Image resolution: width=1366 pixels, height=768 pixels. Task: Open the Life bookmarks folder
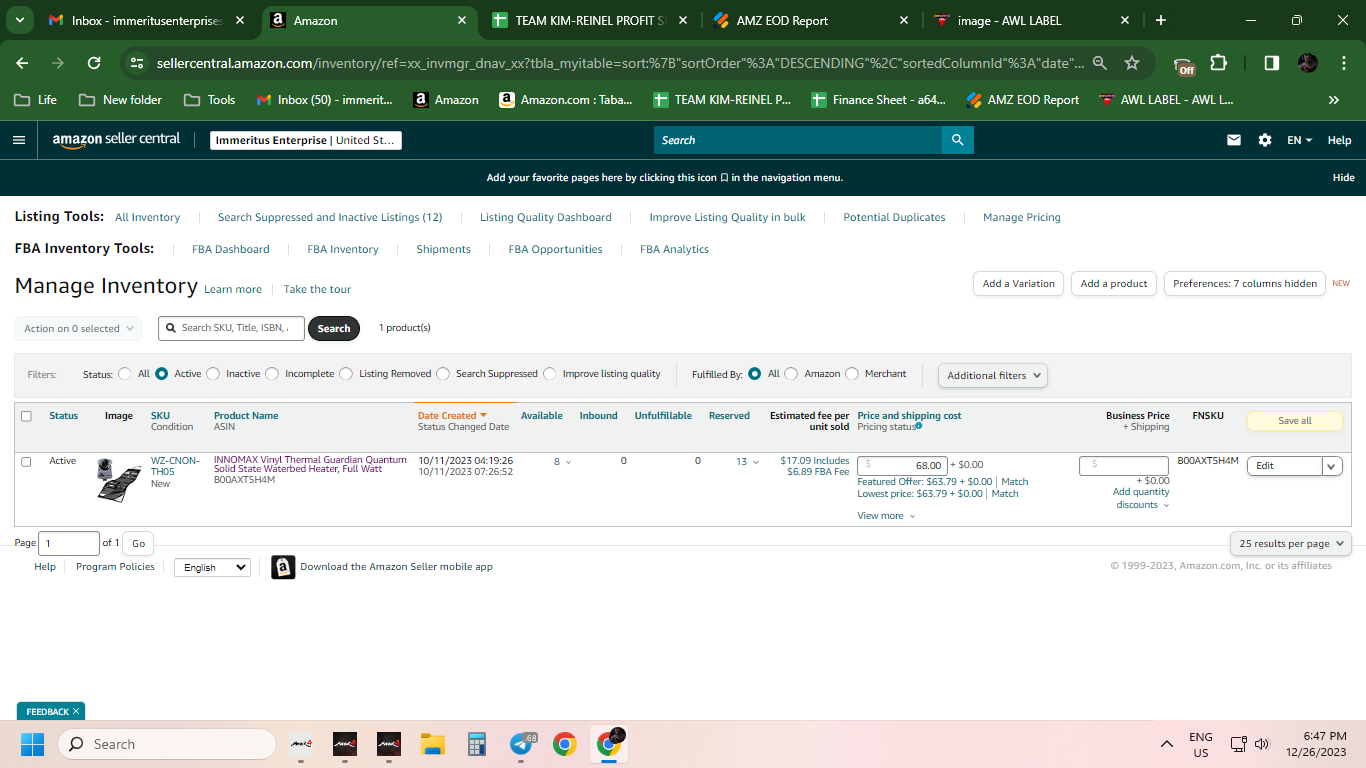36,100
